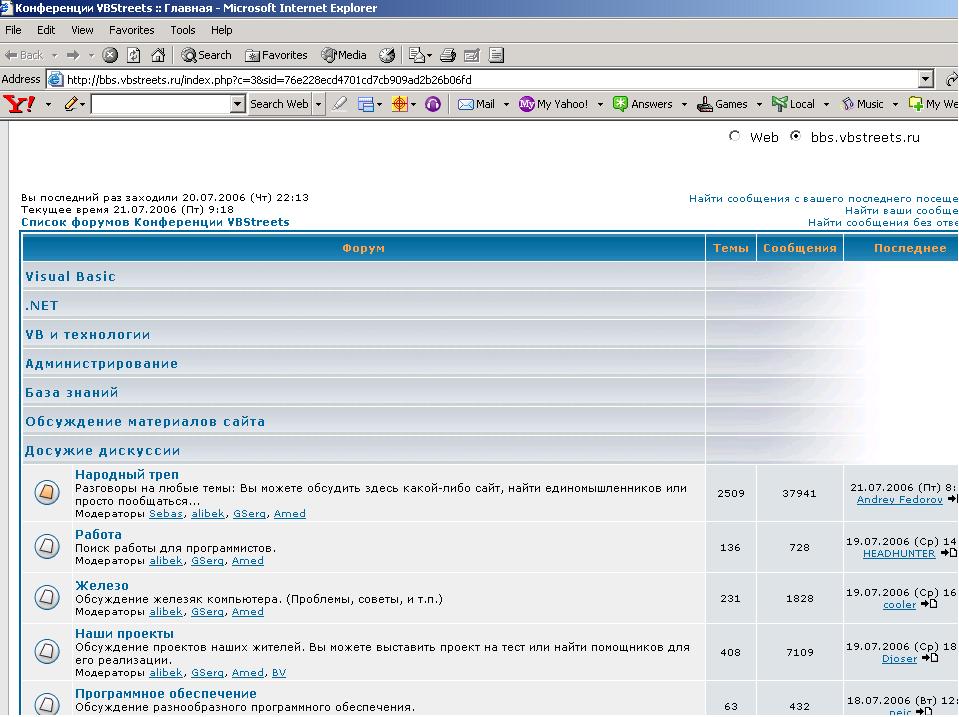959x717 pixels.
Task: Expand the Forward button history dropdown arrow
Action: (91, 55)
